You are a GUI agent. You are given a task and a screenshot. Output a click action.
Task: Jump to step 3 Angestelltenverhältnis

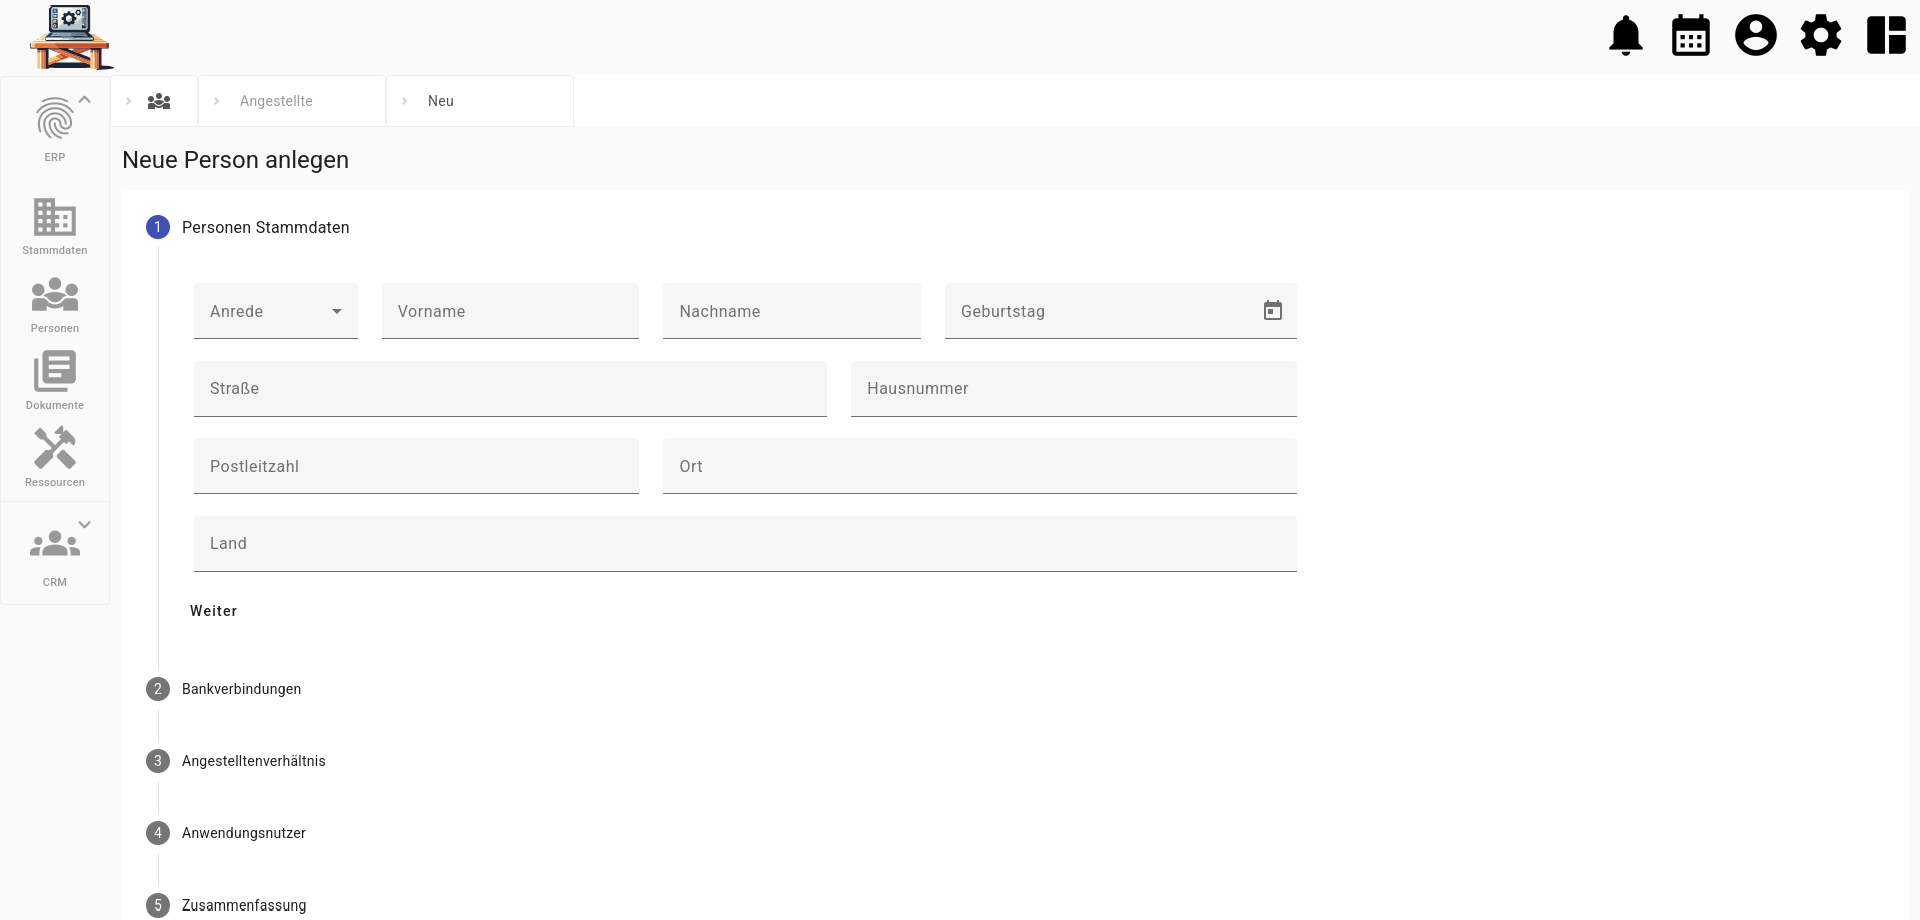tap(236, 761)
